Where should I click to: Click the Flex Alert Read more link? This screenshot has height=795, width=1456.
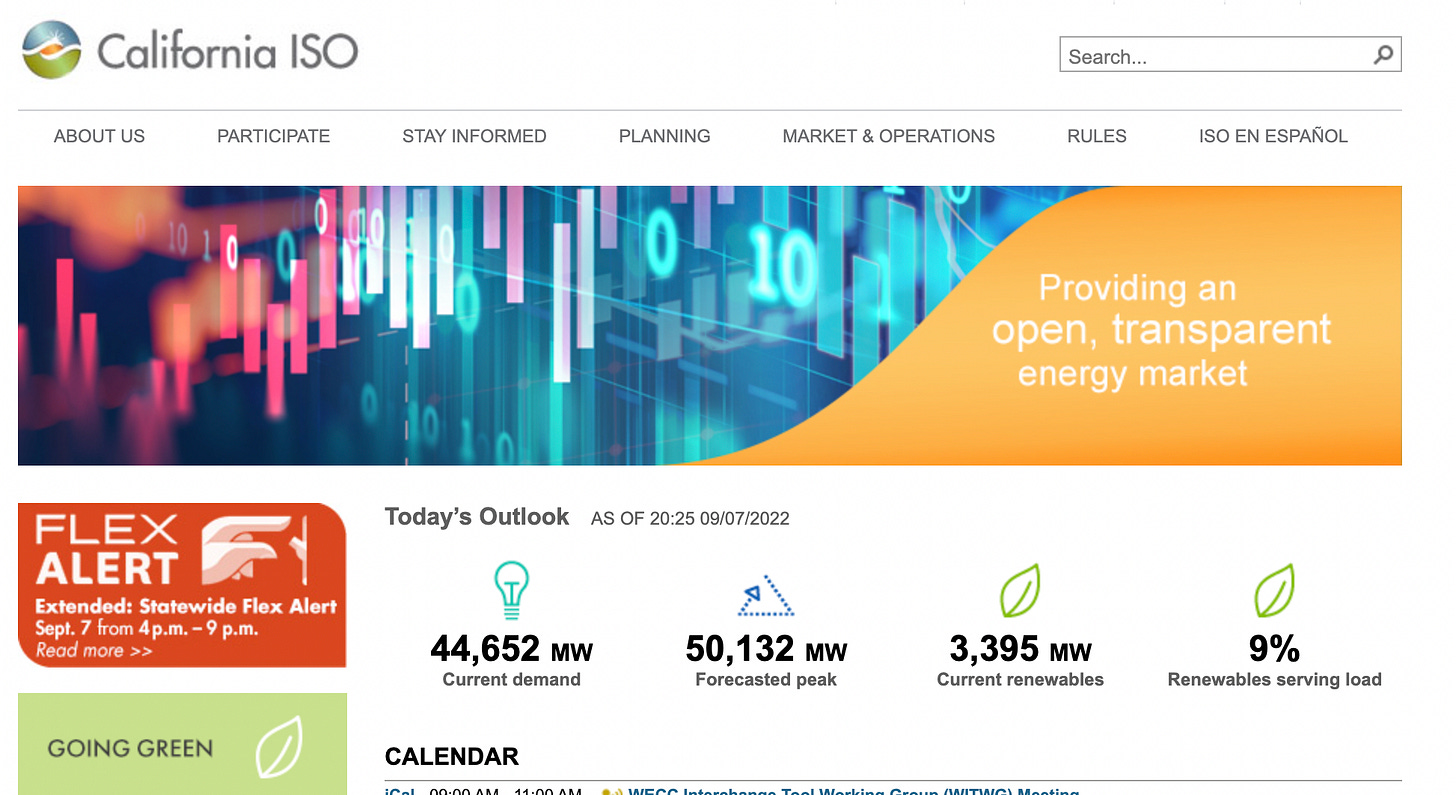click(94, 651)
